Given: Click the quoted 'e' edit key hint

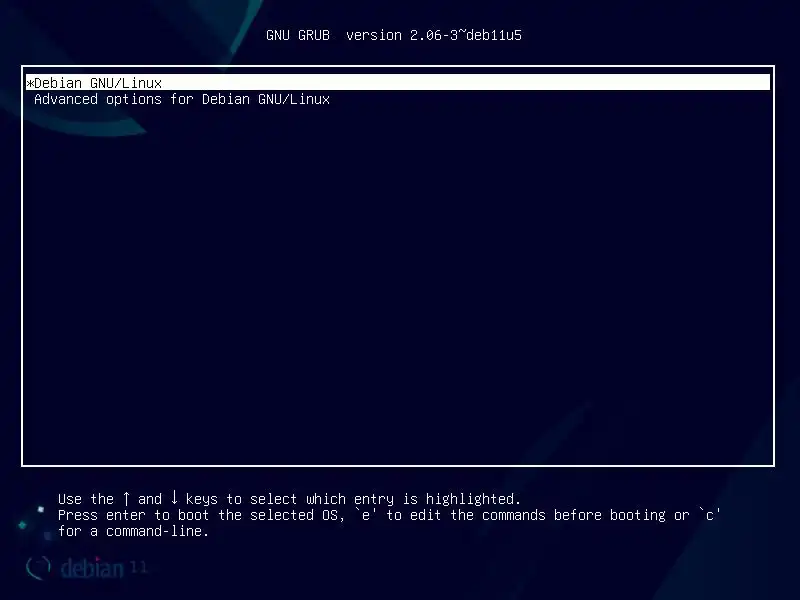Looking at the screenshot, I should pyautogui.click(x=365, y=515).
